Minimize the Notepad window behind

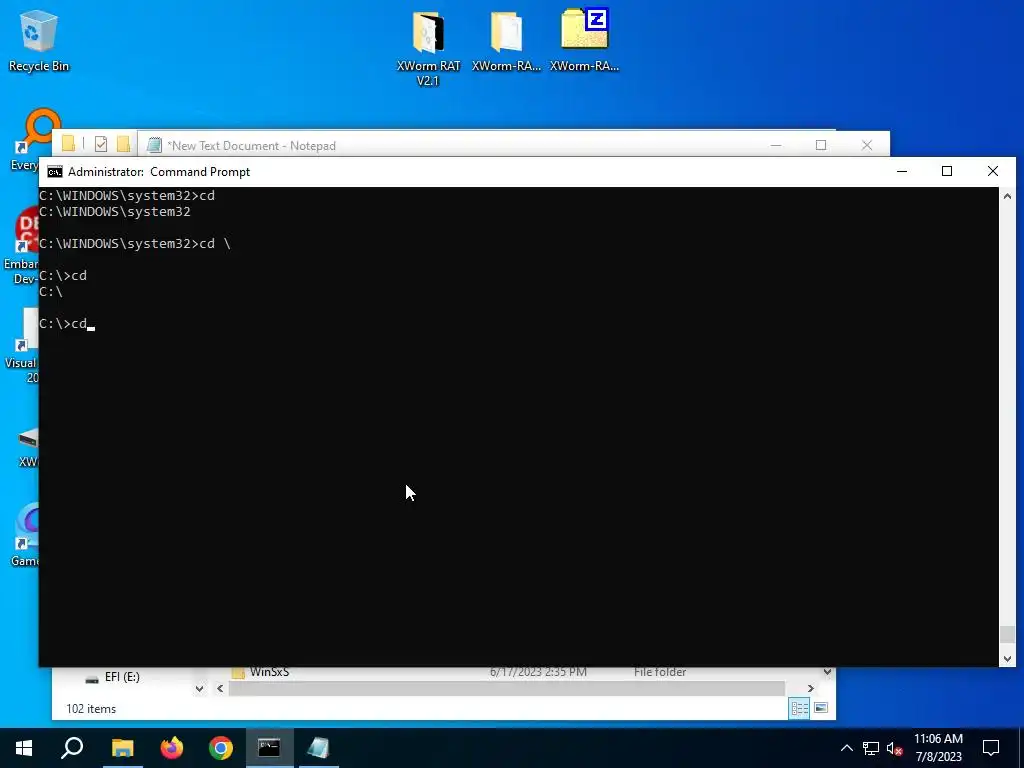tap(776, 145)
